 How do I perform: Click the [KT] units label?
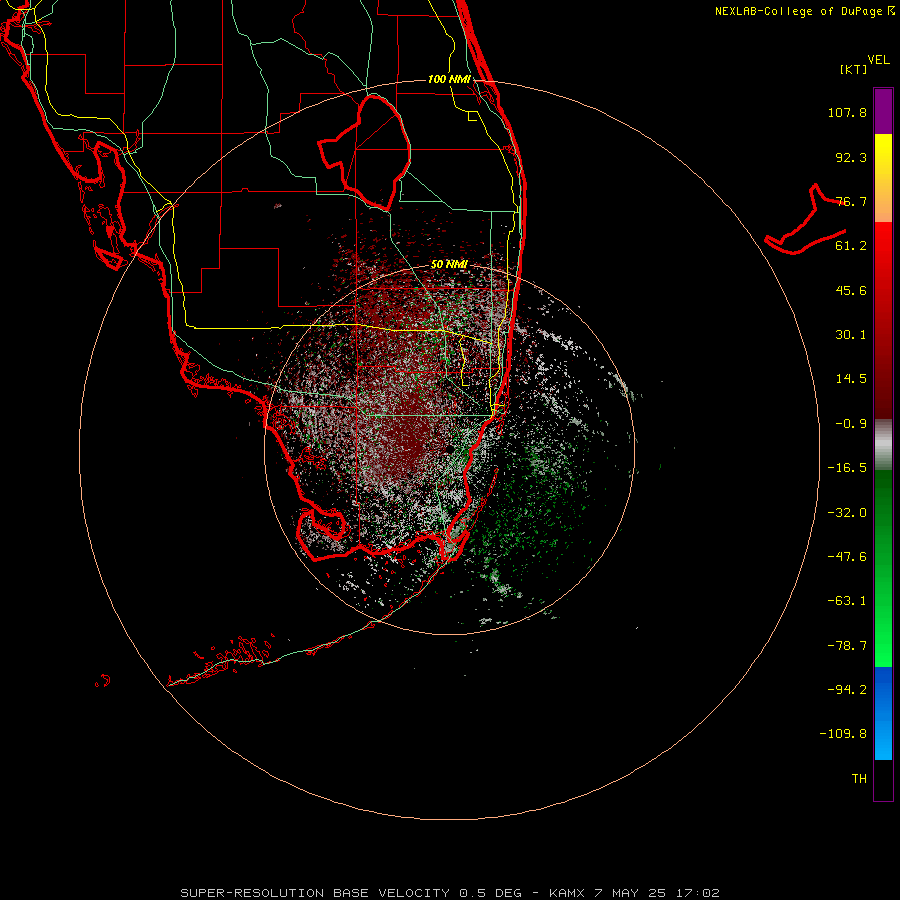[x=854, y=69]
